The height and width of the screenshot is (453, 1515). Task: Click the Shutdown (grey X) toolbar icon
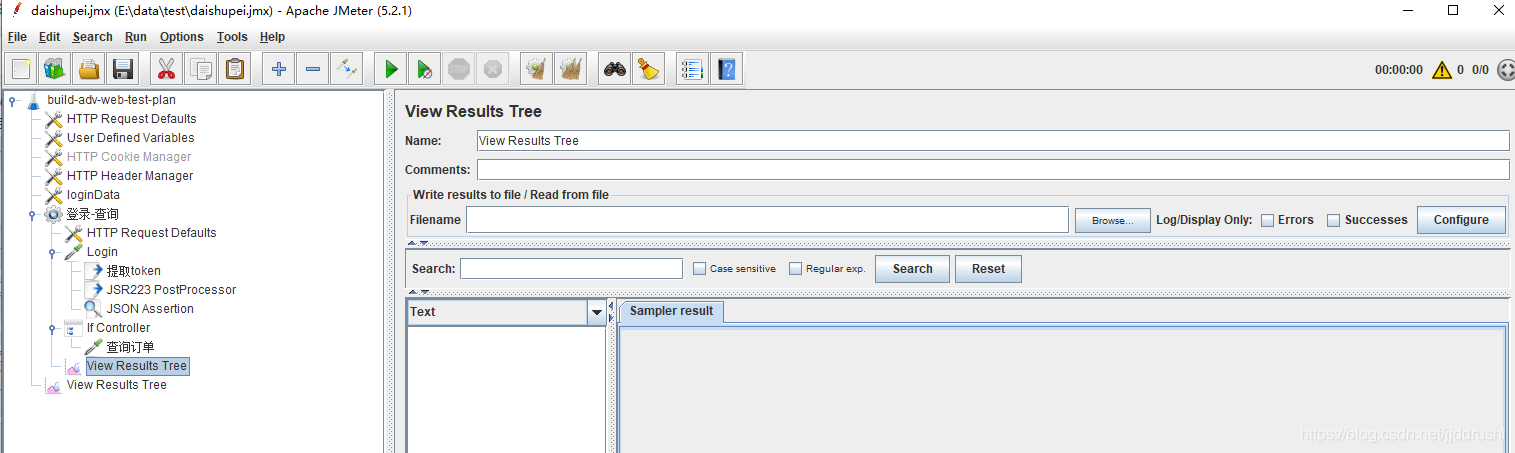493,69
